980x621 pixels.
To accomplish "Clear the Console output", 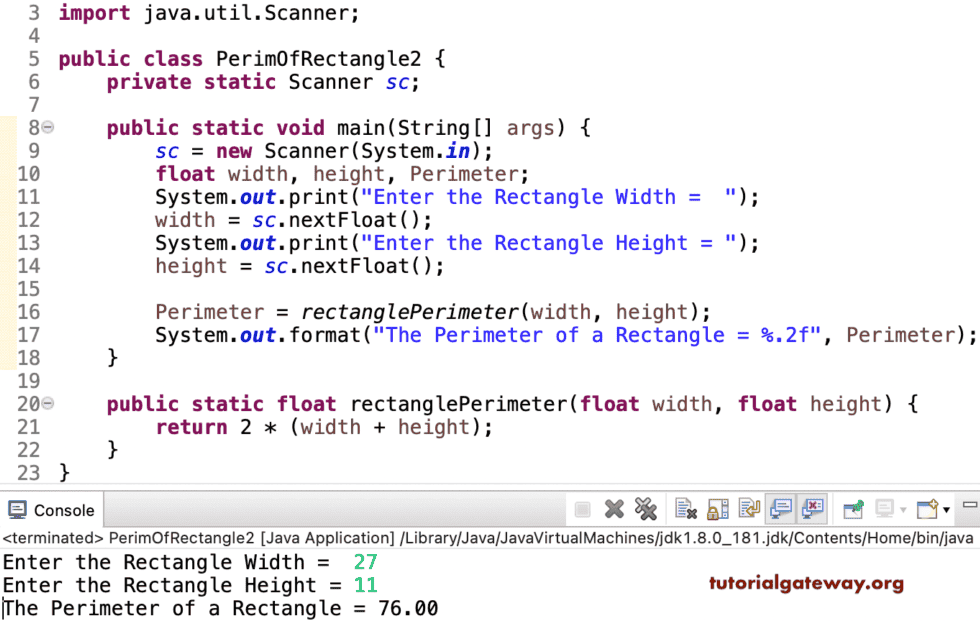I will click(685, 508).
